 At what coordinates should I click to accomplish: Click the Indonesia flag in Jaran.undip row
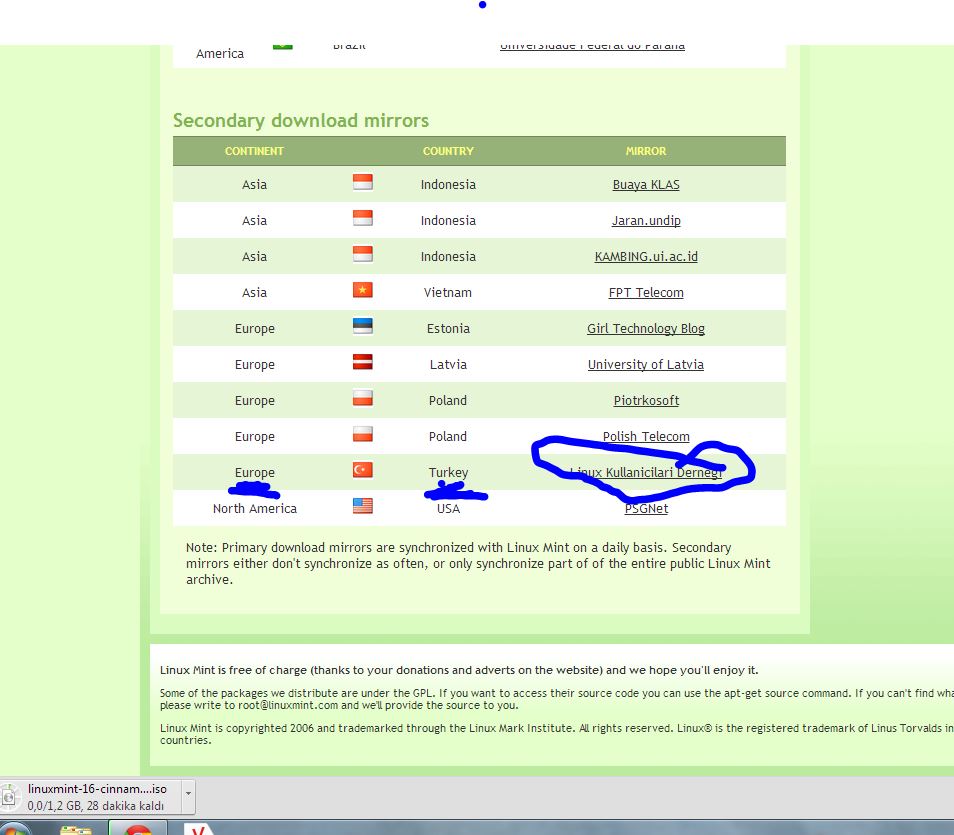363,218
